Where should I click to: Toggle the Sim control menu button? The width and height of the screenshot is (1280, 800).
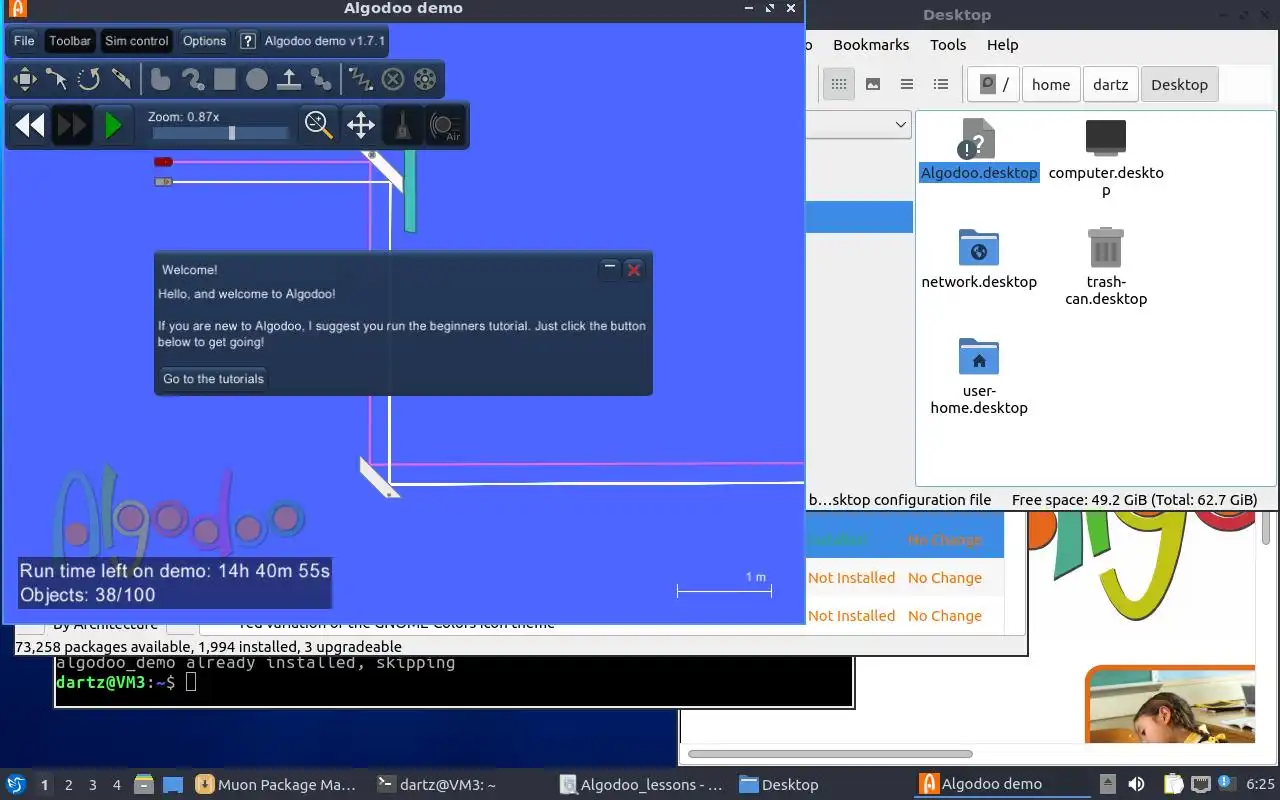point(136,41)
